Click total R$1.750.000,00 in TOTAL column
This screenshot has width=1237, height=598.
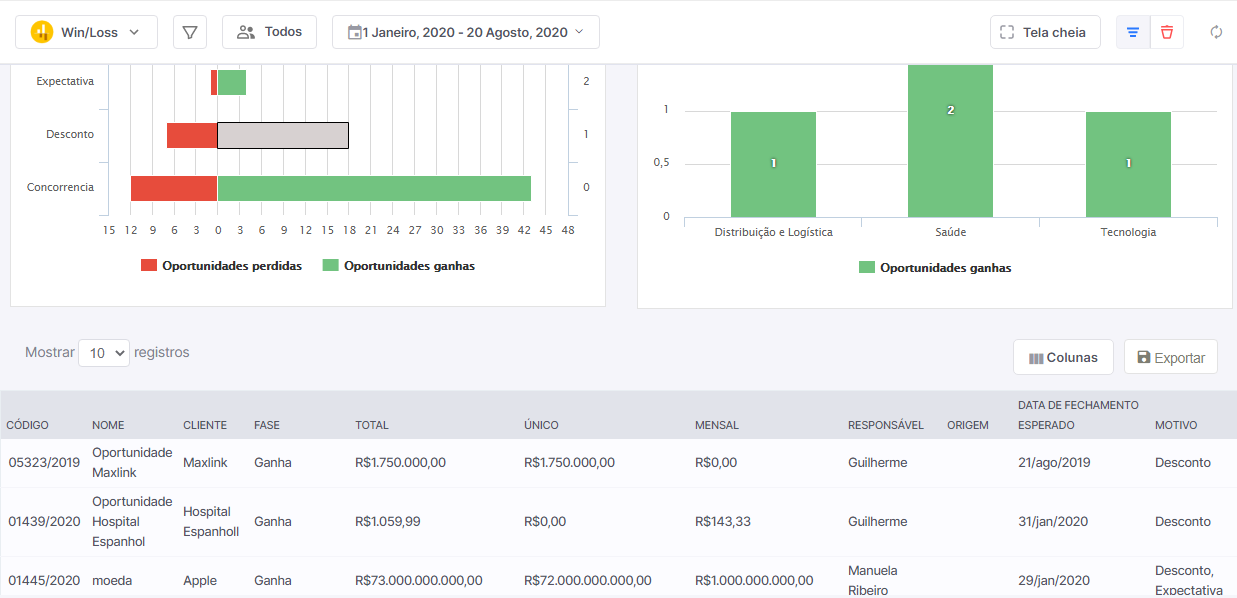click(x=400, y=463)
